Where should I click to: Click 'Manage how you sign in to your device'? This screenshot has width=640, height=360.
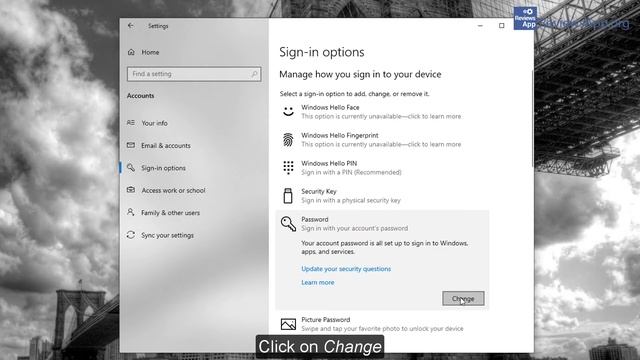[x=360, y=74]
